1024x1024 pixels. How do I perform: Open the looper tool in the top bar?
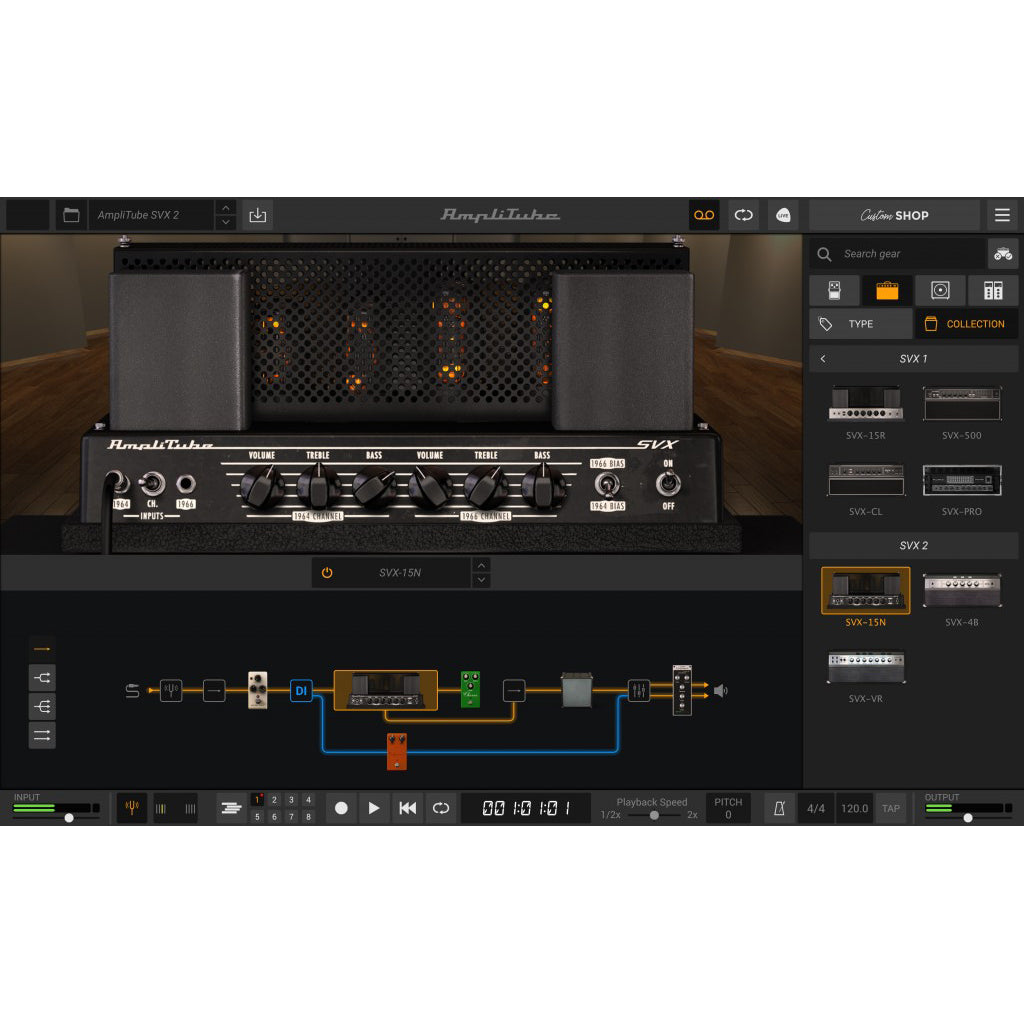pyautogui.click(x=704, y=214)
